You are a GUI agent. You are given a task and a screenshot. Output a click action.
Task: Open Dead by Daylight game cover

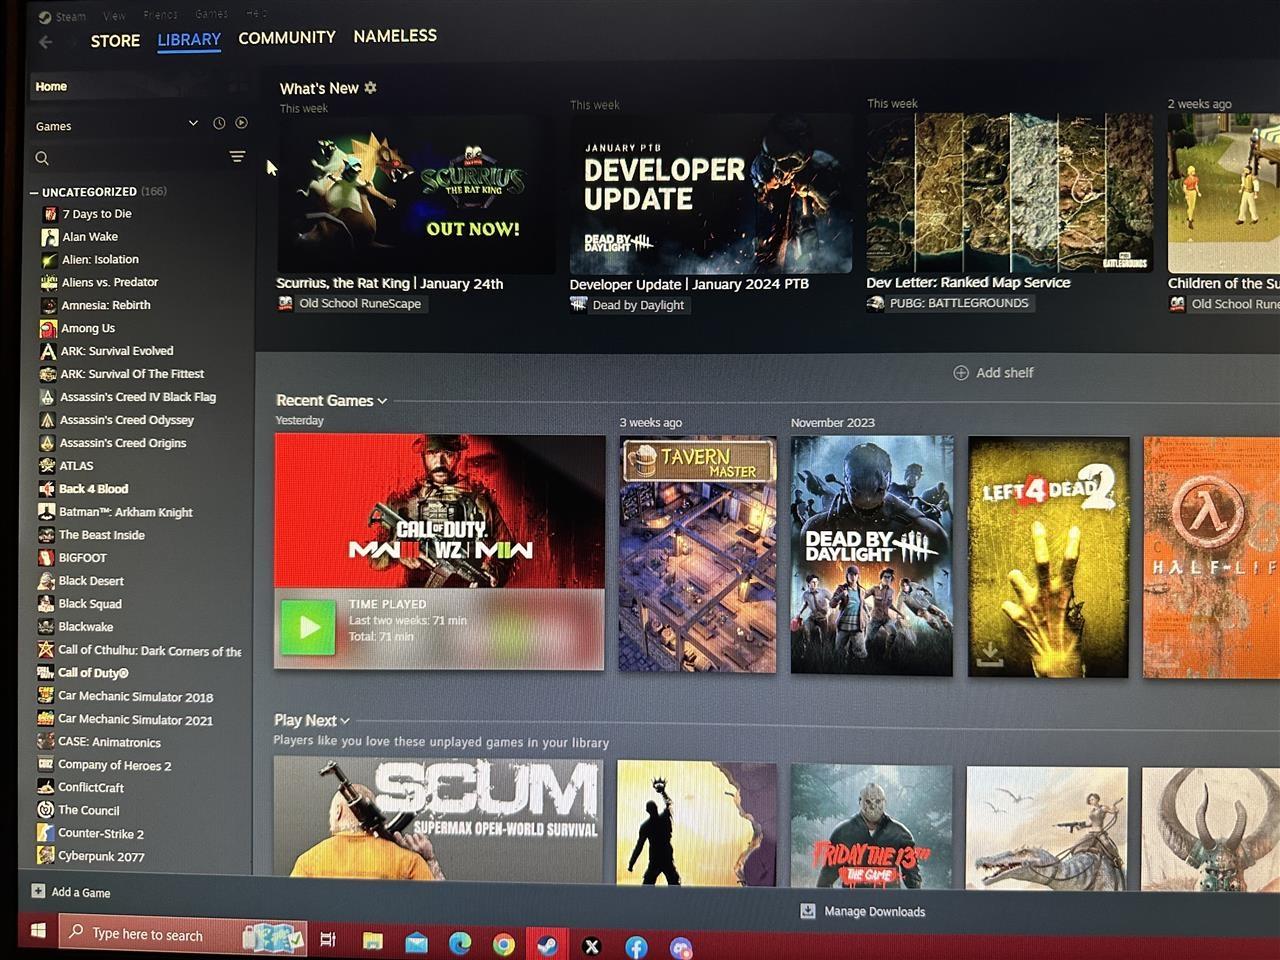872,555
